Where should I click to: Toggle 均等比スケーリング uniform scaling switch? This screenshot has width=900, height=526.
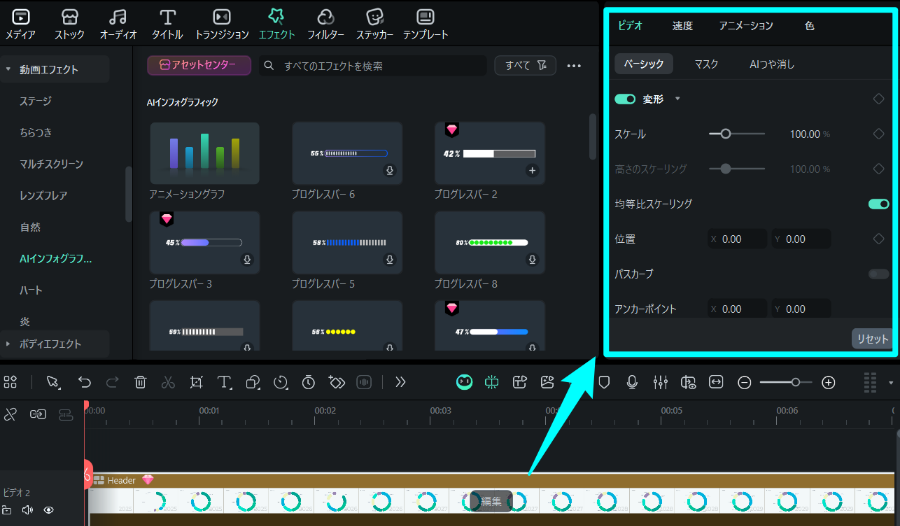pos(878,204)
